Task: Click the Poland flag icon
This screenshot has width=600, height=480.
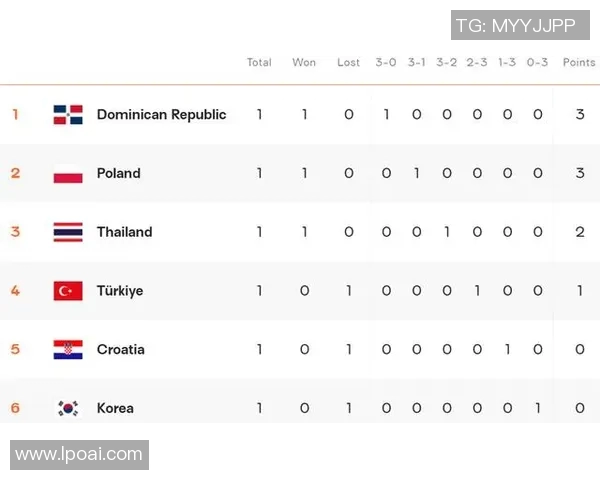Action: pyautogui.click(x=68, y=173)
